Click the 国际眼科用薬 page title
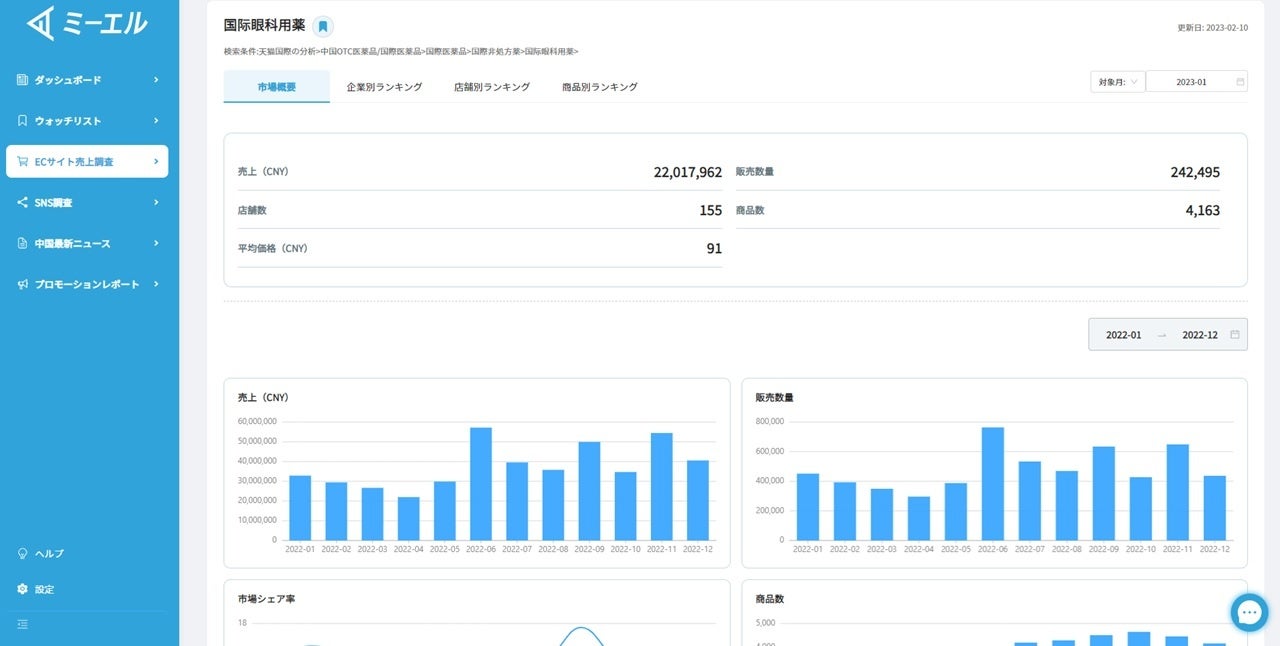Screen dimensions: 1280x646 [x=265, y=26]
